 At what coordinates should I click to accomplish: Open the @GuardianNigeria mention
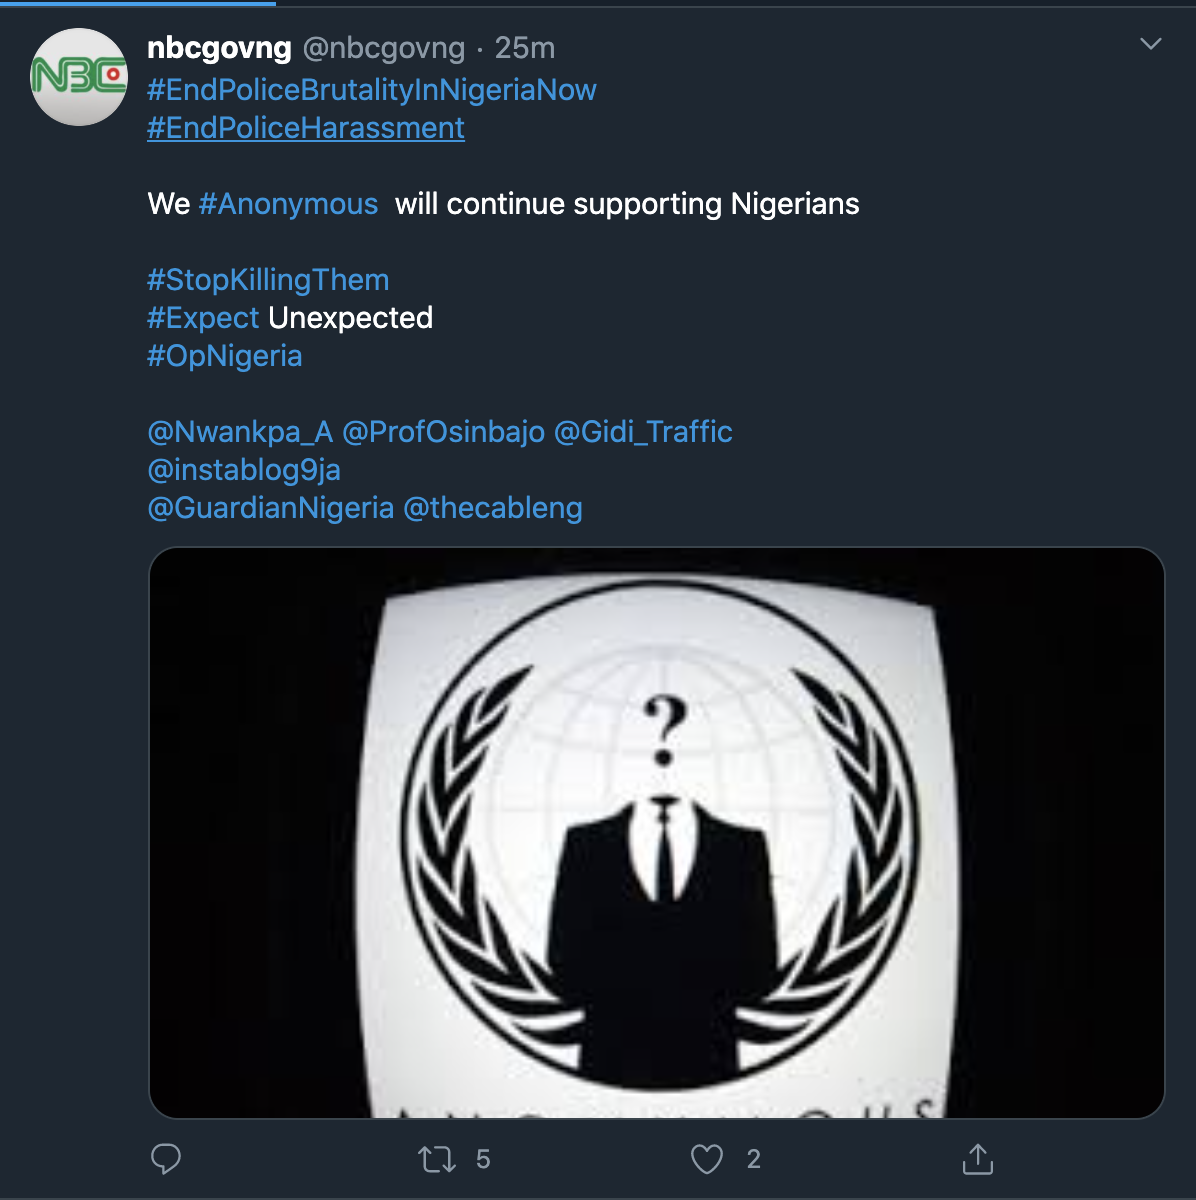[x=270, y=508]
